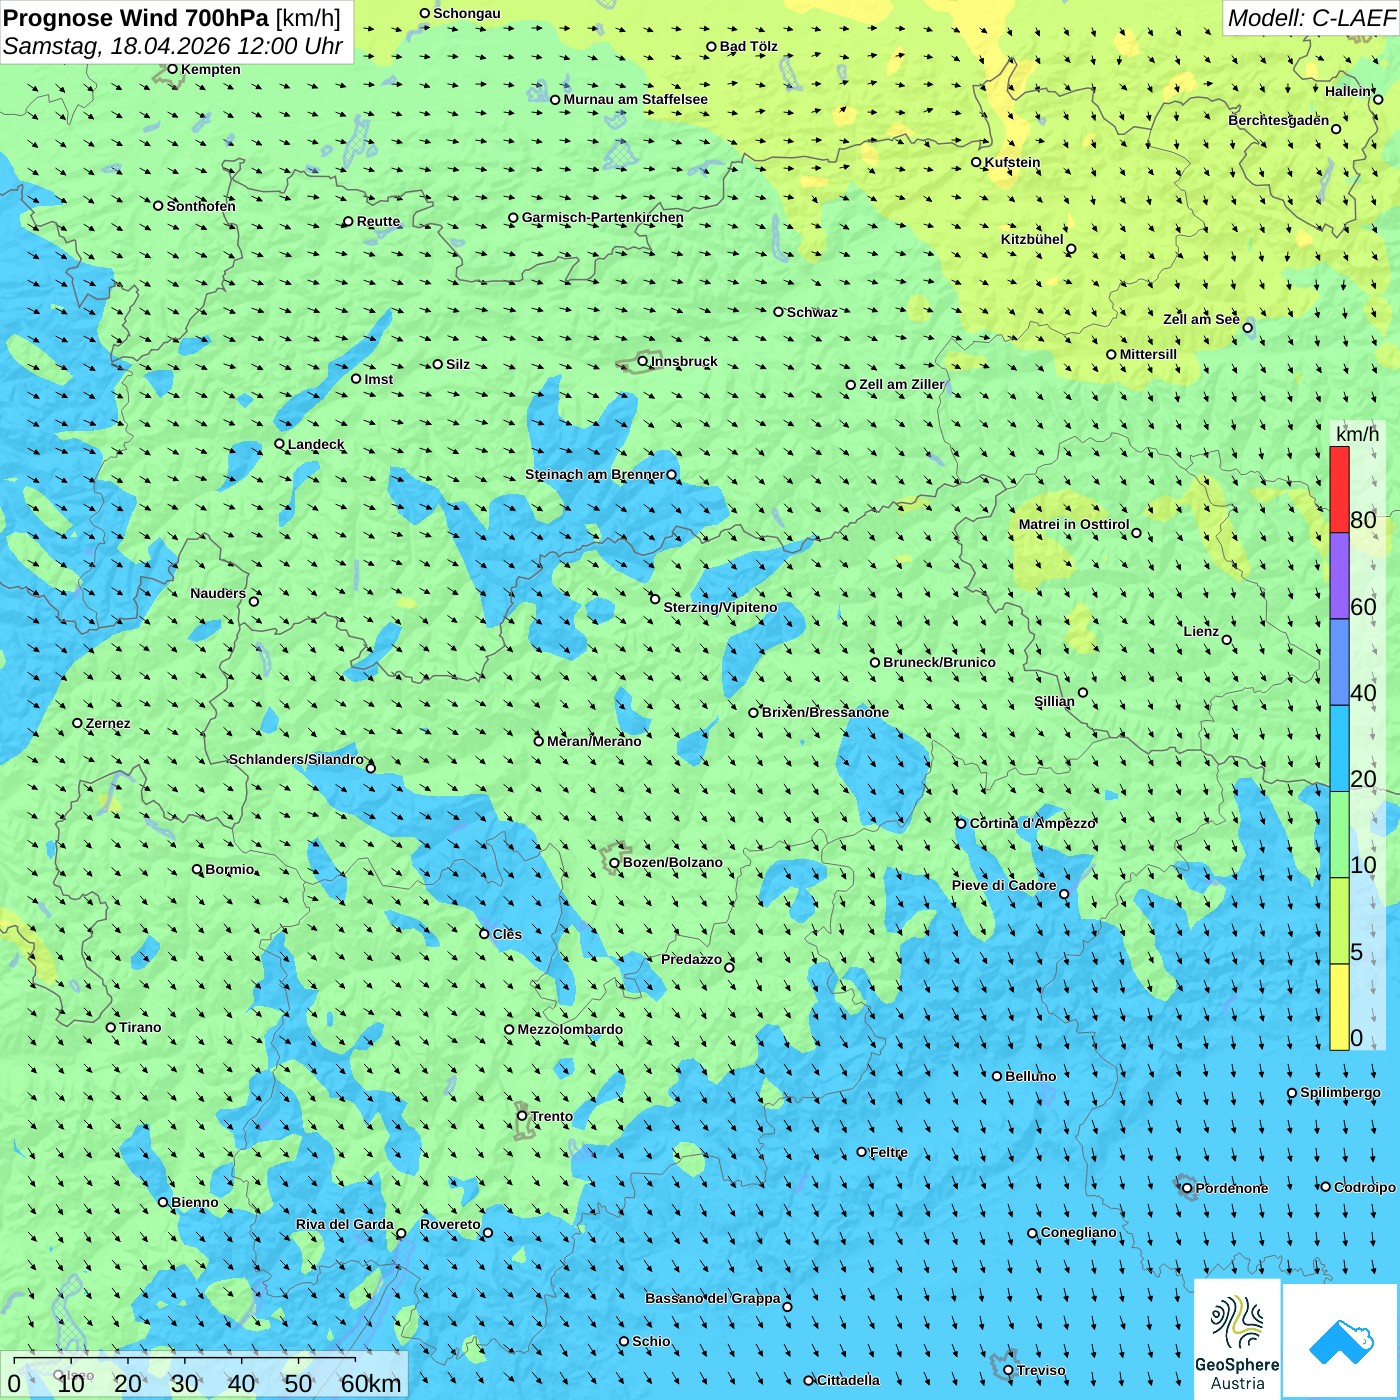Click the 'Reutte' town label

pos(378,222)
